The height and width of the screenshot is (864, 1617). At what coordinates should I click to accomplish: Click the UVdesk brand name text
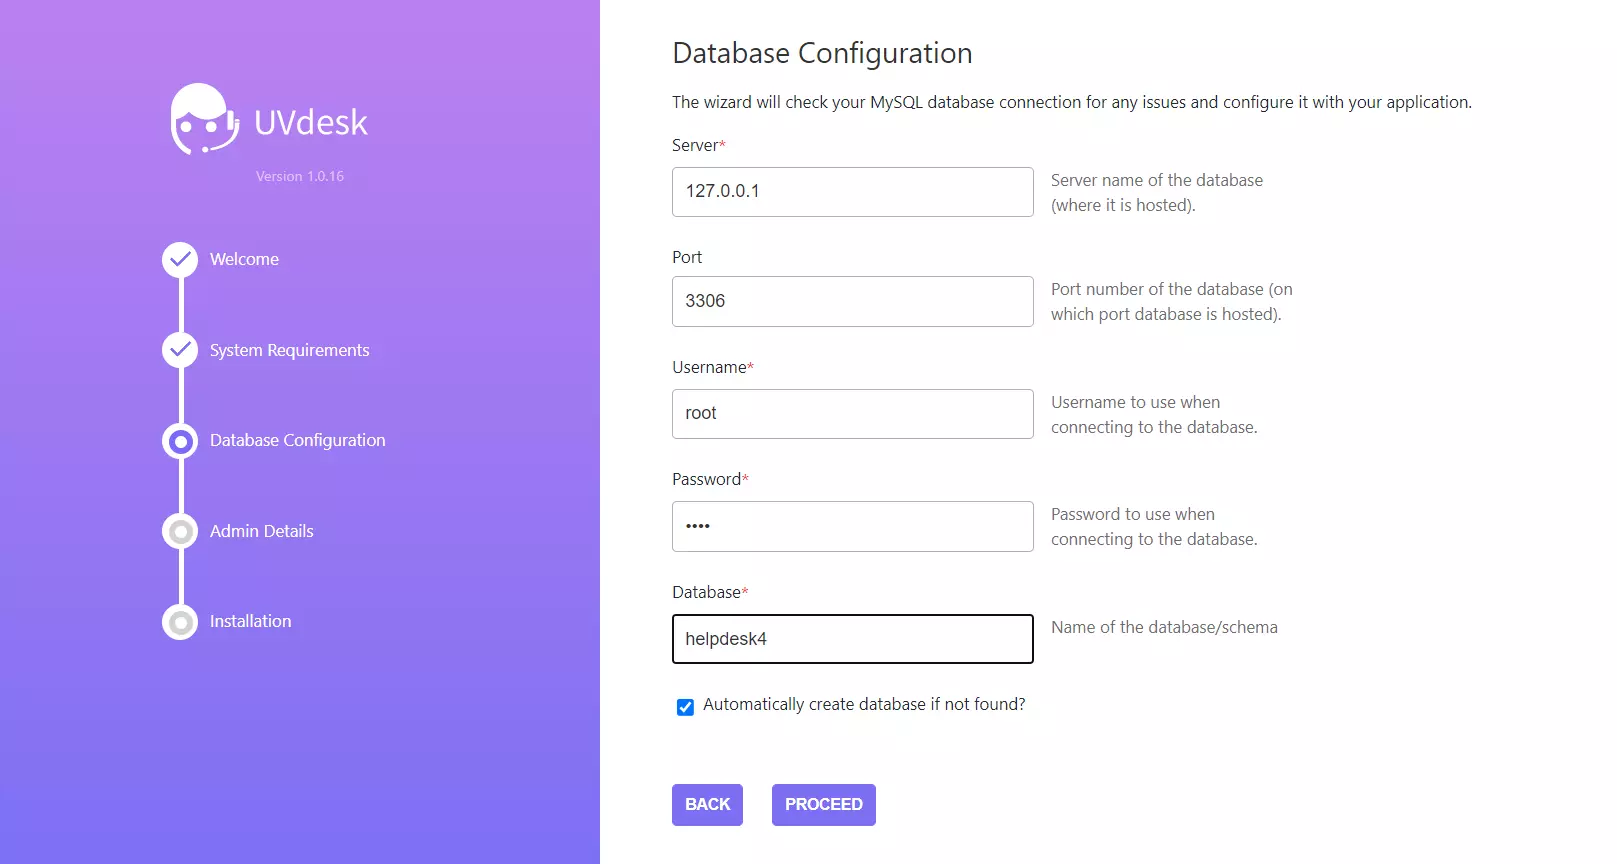coord(310,123)
